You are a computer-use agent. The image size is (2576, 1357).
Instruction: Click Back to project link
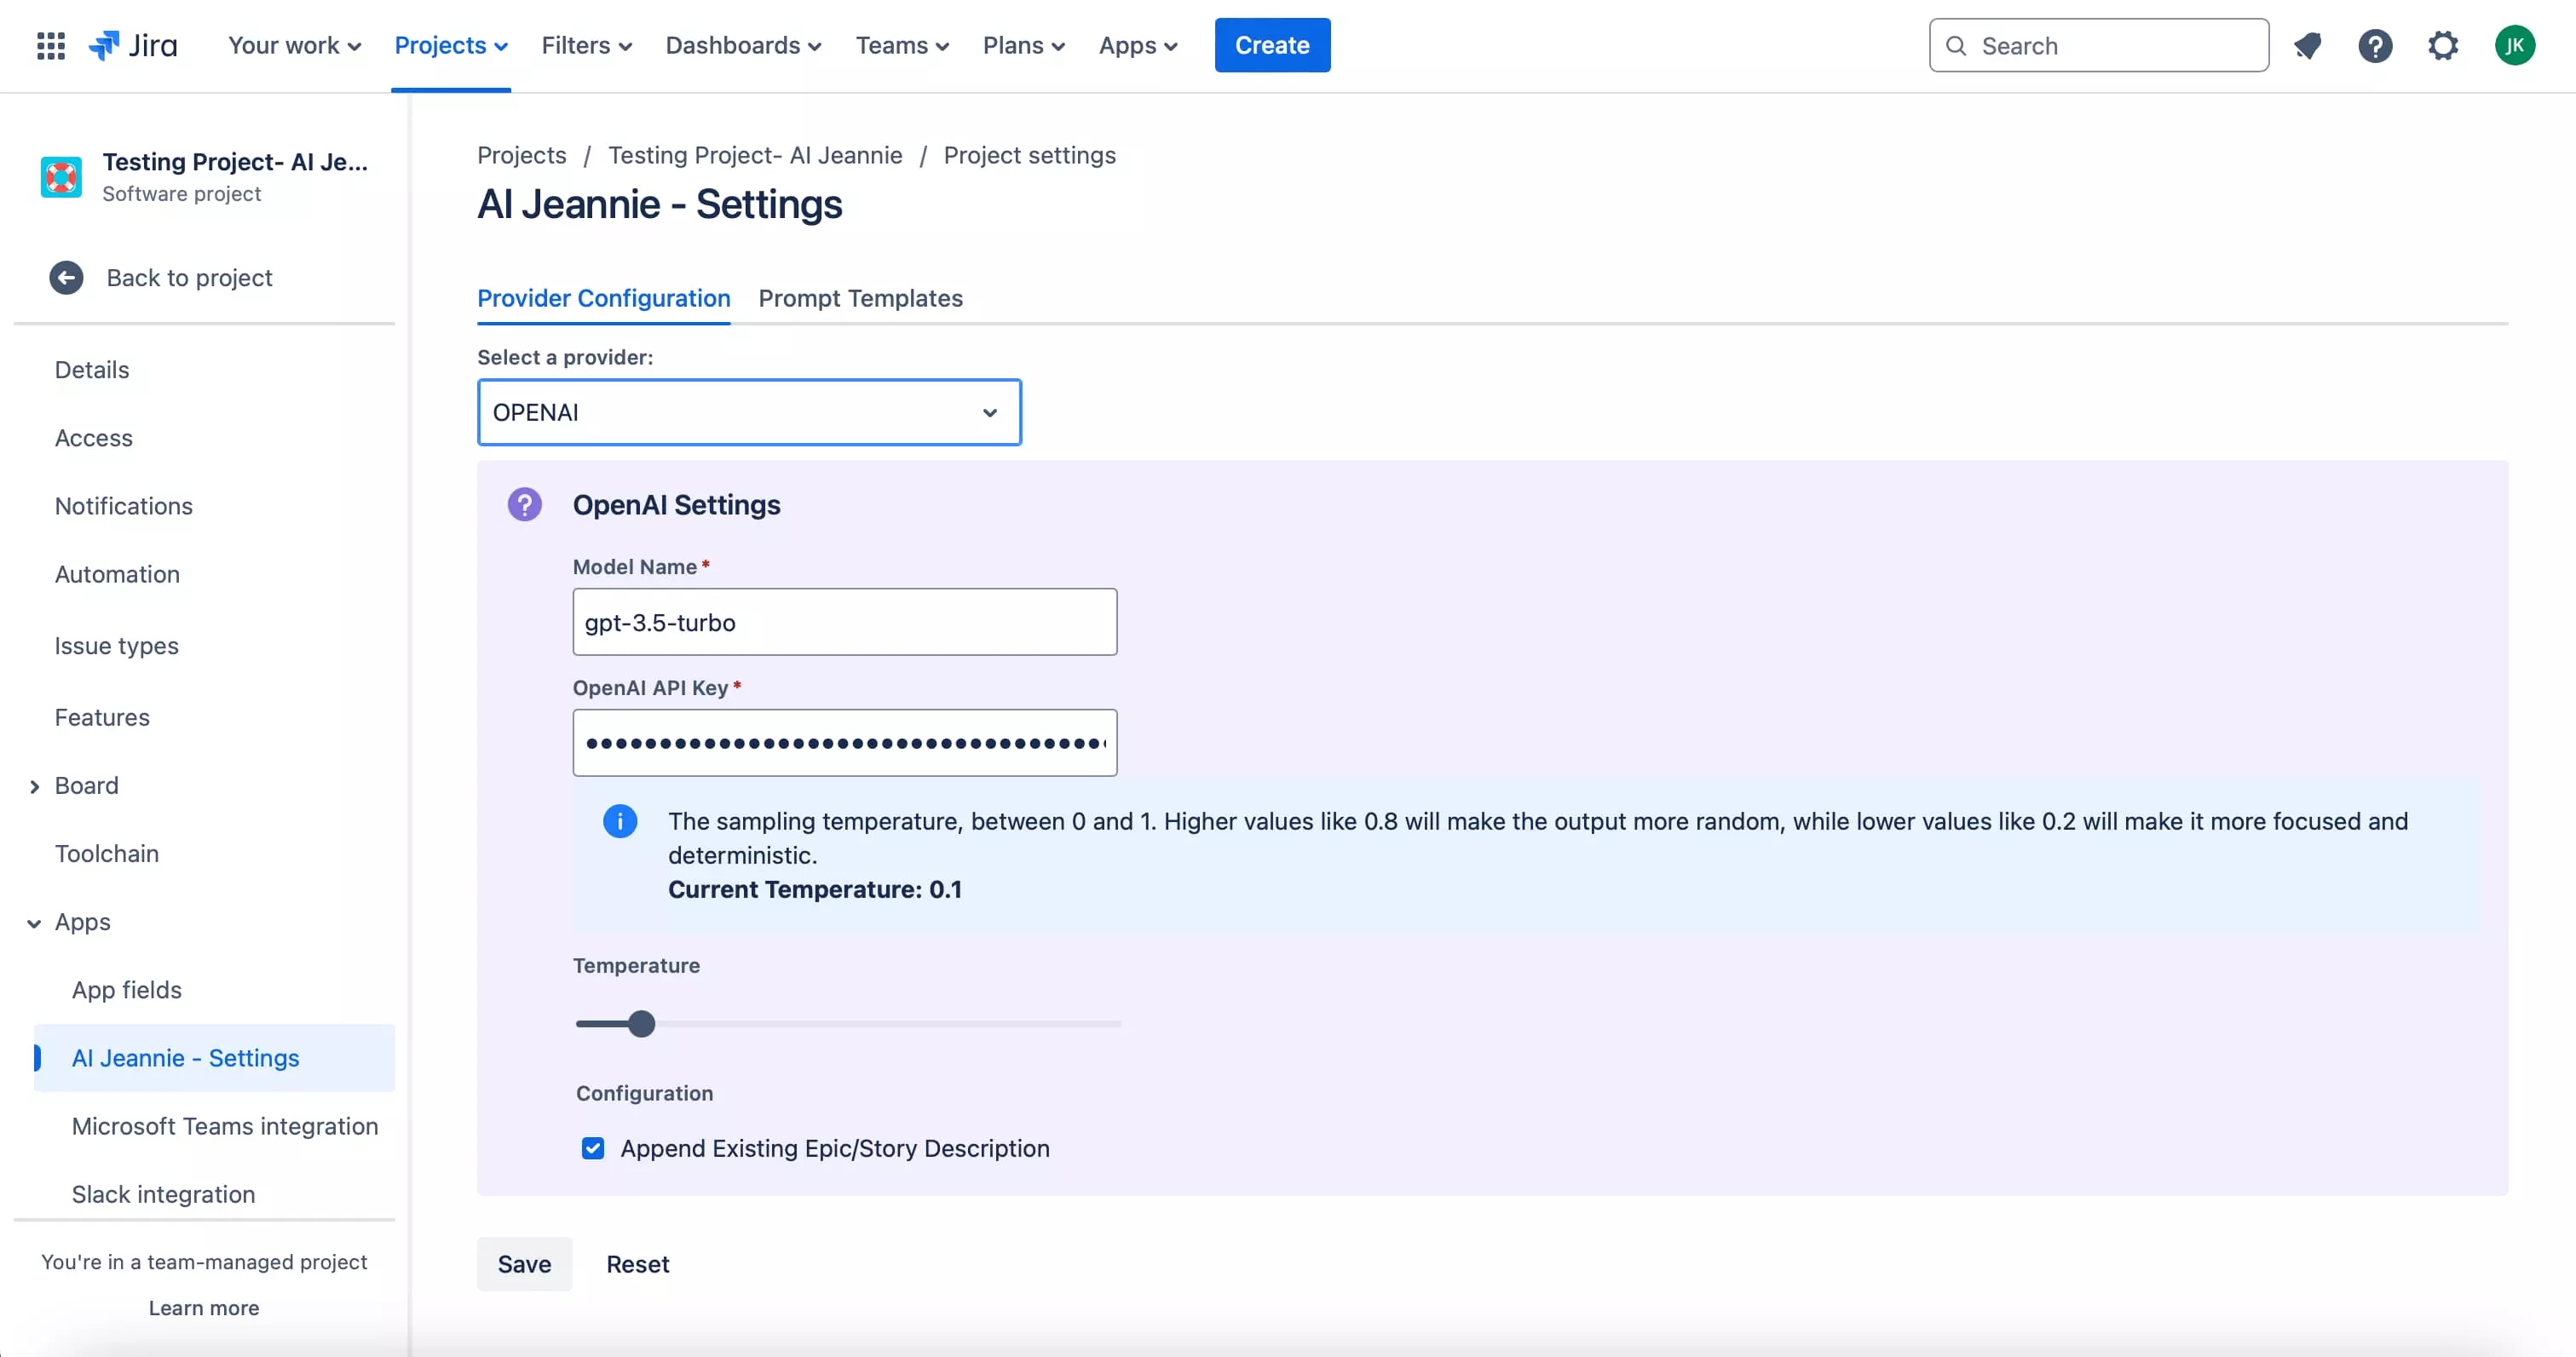[189, 278]
